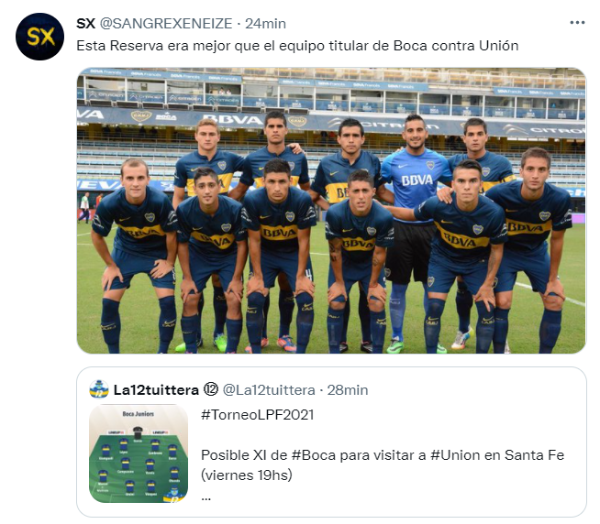Expand the truncated quoted tweet ellipsis
The image size is (600, 524).
pos(206,497)
